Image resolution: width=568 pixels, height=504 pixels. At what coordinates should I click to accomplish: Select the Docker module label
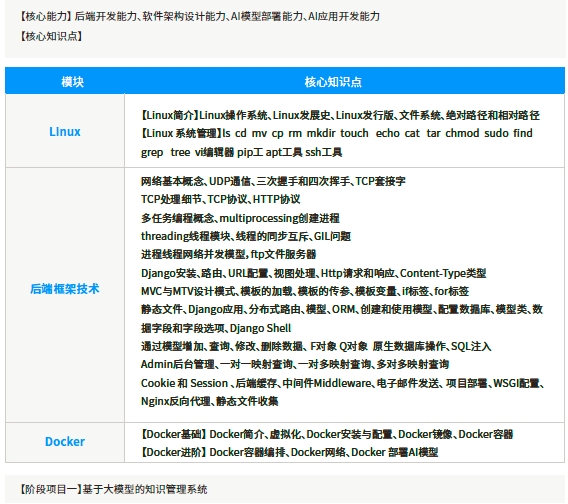point(65,442)
